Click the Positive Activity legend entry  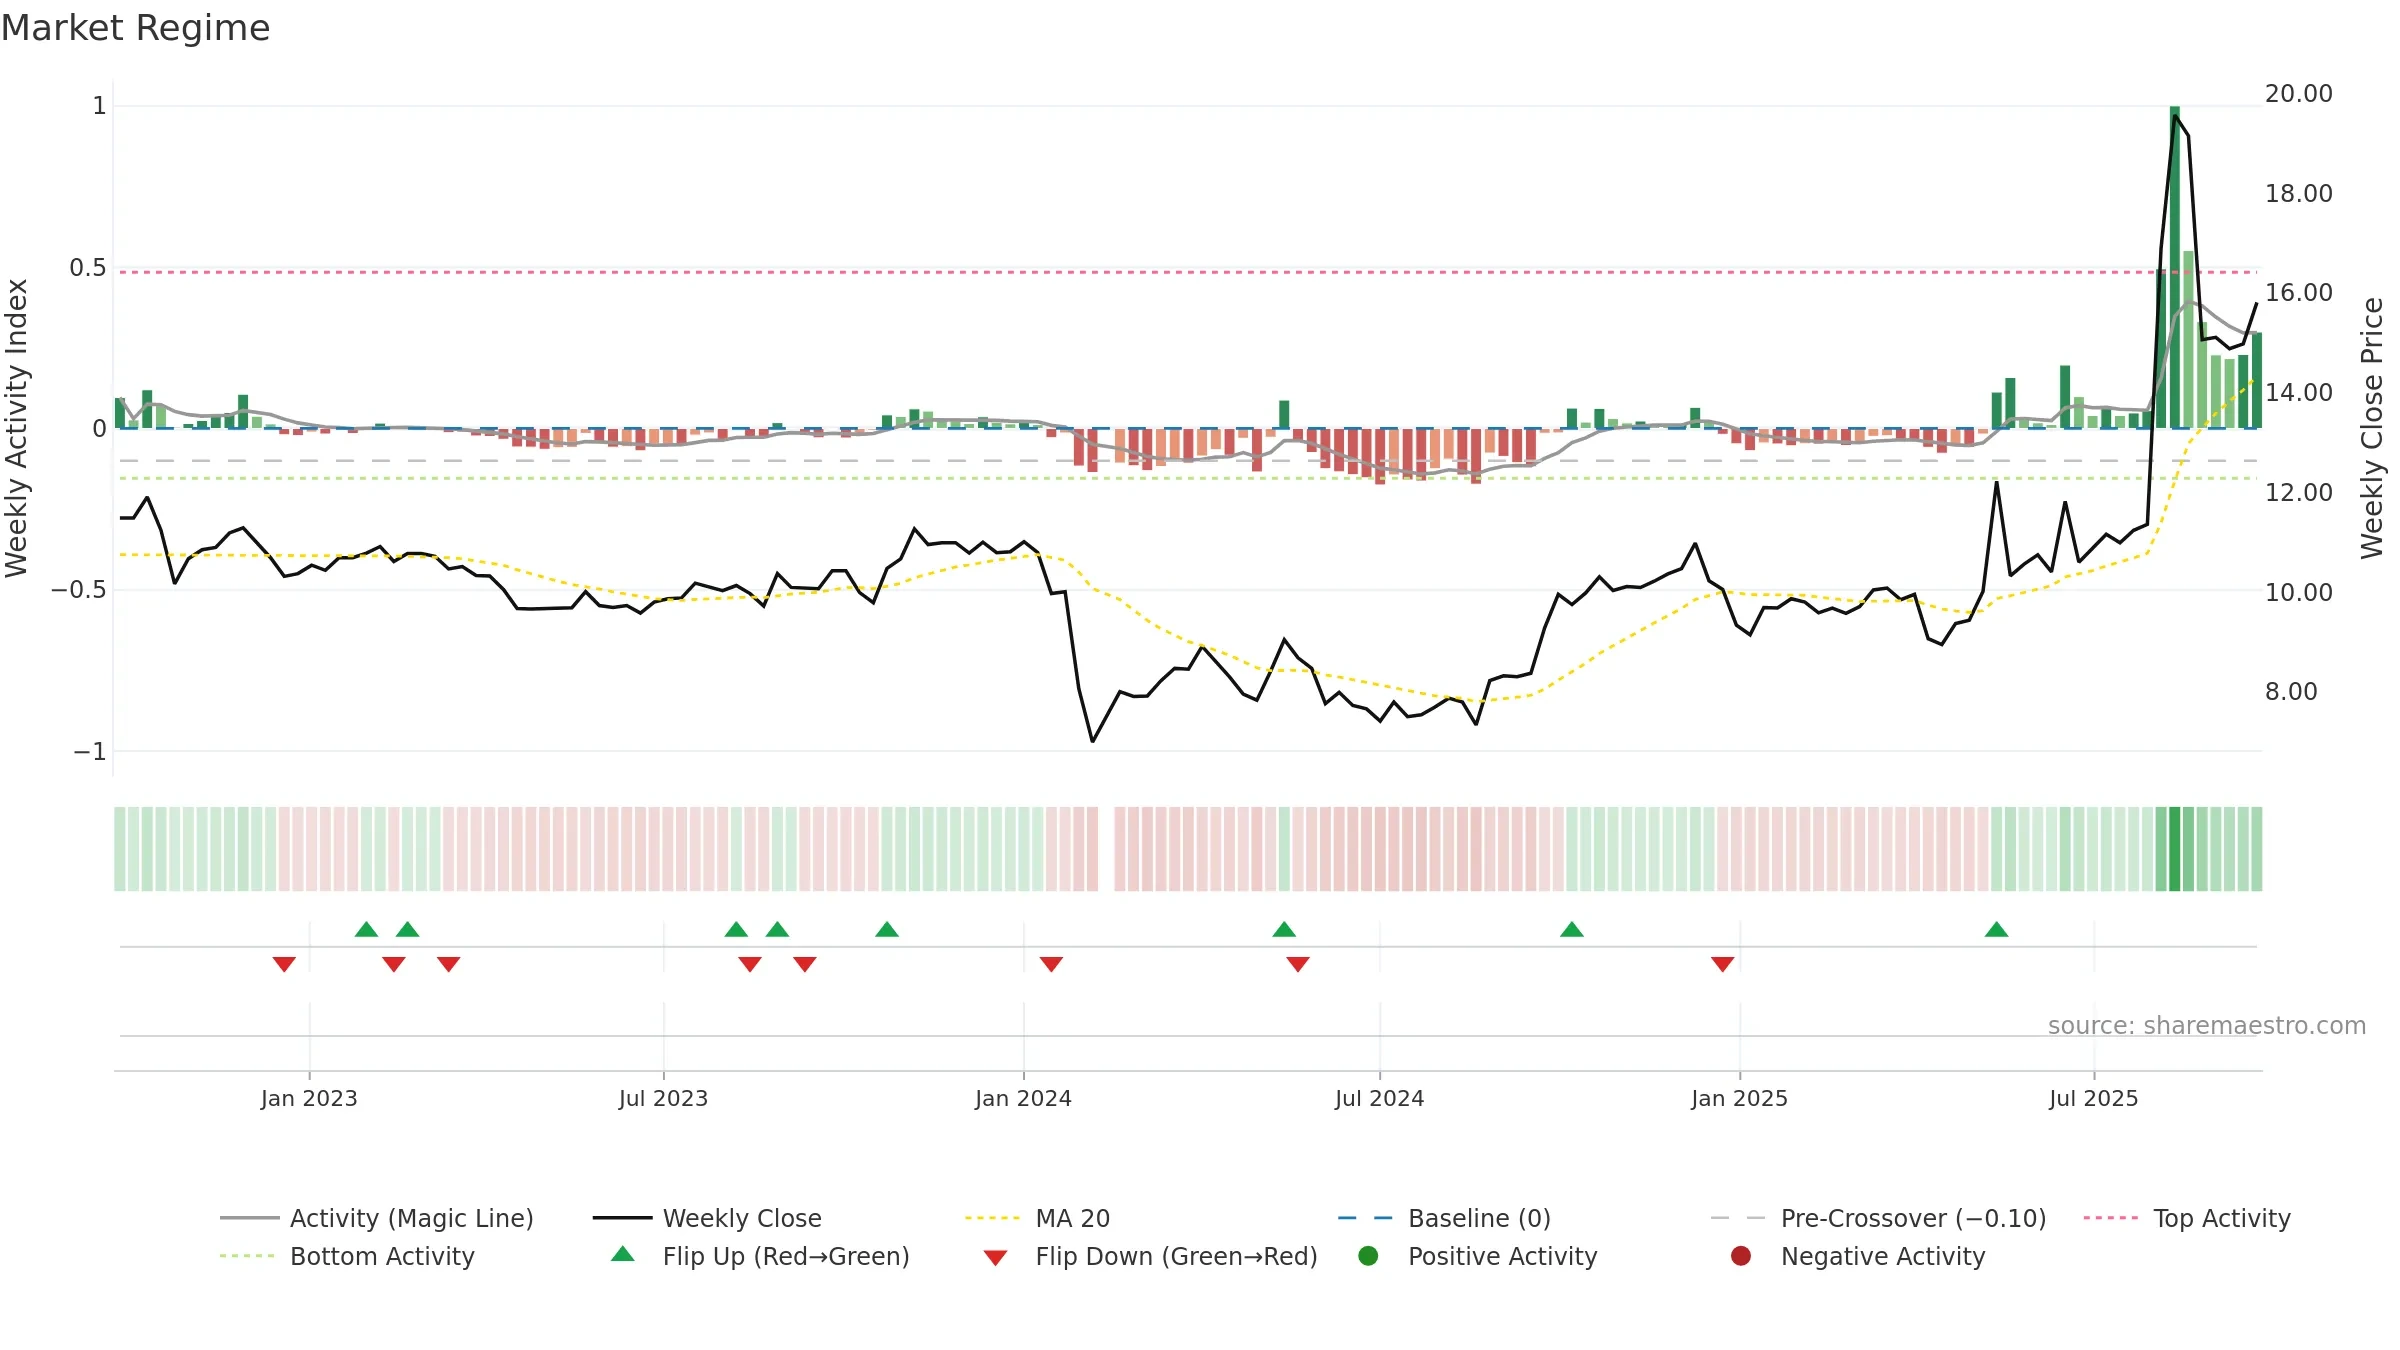[1477, 1256]
